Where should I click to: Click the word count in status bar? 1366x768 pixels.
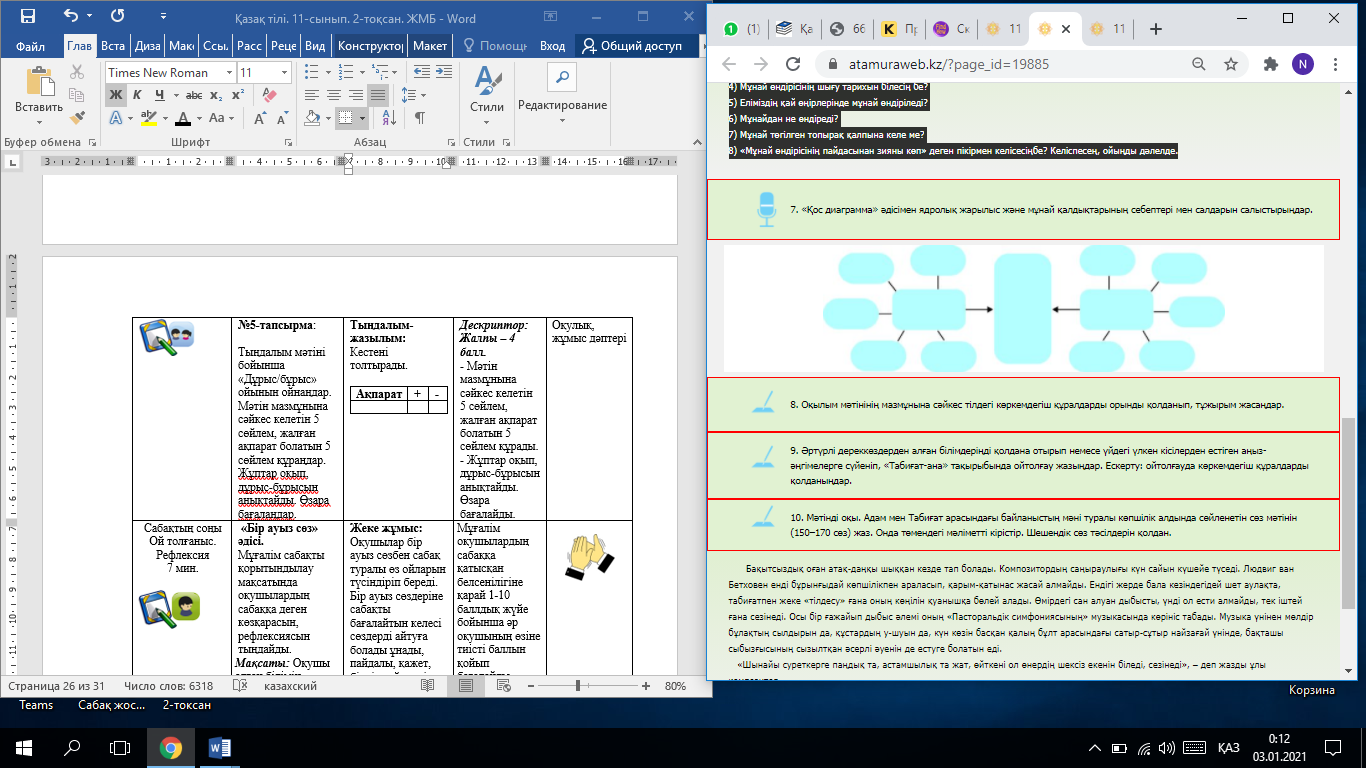(x=167, y=687)
